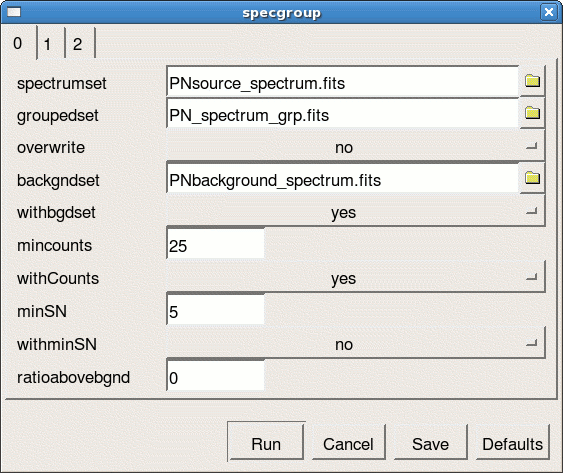This screenshot has width=563, height=473.
Task: Edit the ratioabovebgnd value field
Action: 215,376
